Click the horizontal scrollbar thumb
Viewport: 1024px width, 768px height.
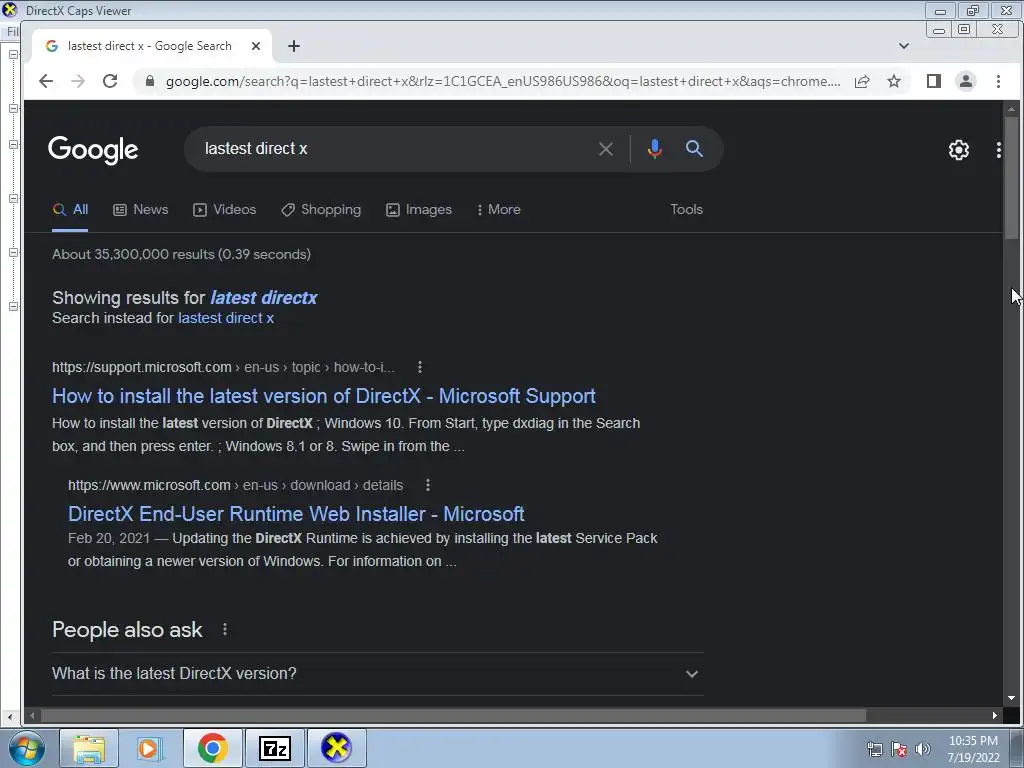click(x=454, y=715)
